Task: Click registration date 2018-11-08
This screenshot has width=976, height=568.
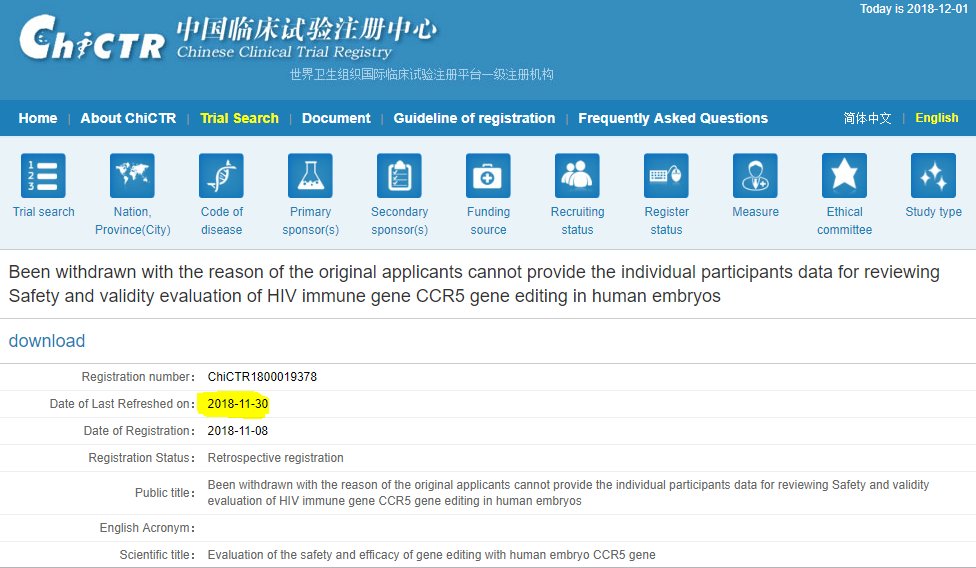Action: [238, 431]
